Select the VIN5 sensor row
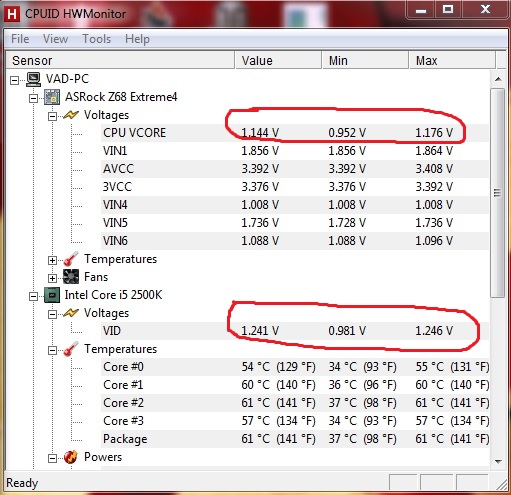The height and width of the screenshot is (495, 511). pos(295,223)
